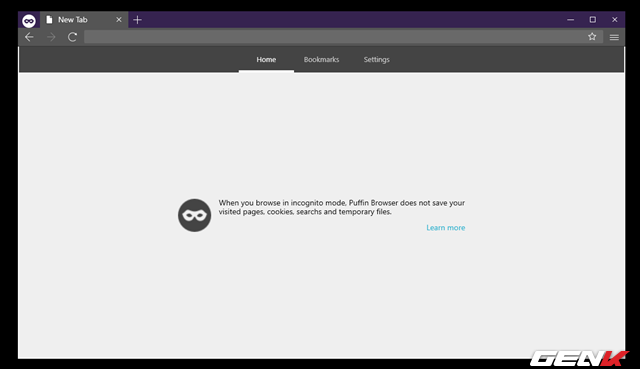Open the hamburger menu
The image size is (640, 369).
(x=614, y=37)
